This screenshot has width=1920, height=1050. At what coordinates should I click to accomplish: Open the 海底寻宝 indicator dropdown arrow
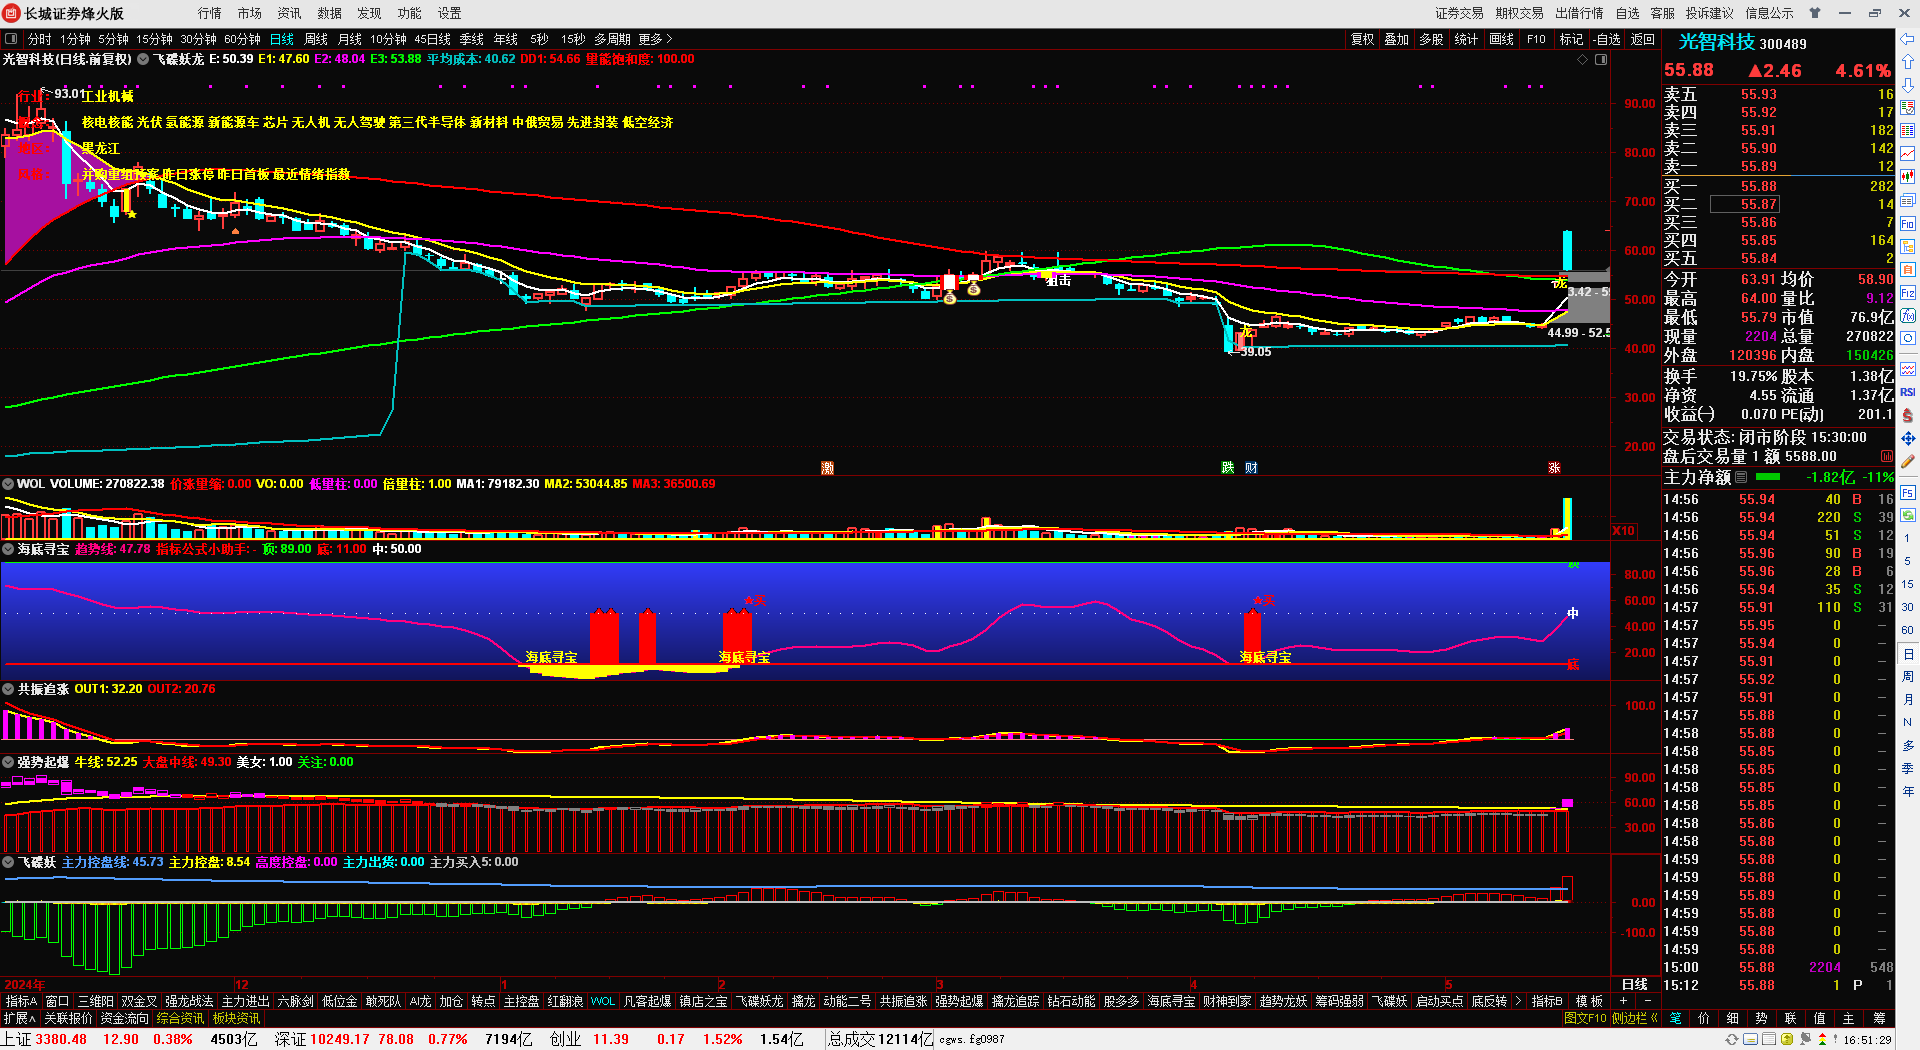pyautogui.click(x=8, y=549)
